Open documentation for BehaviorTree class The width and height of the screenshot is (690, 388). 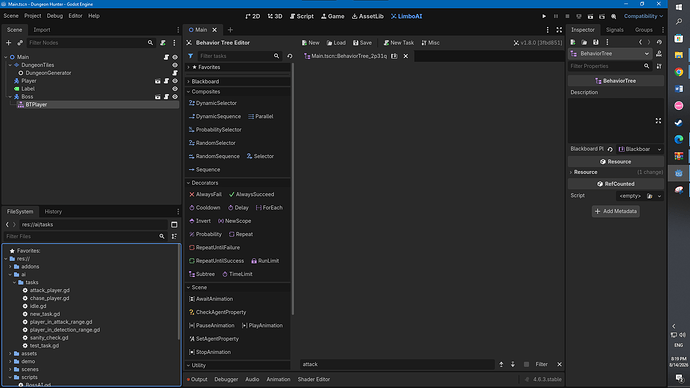coord(659,54)
